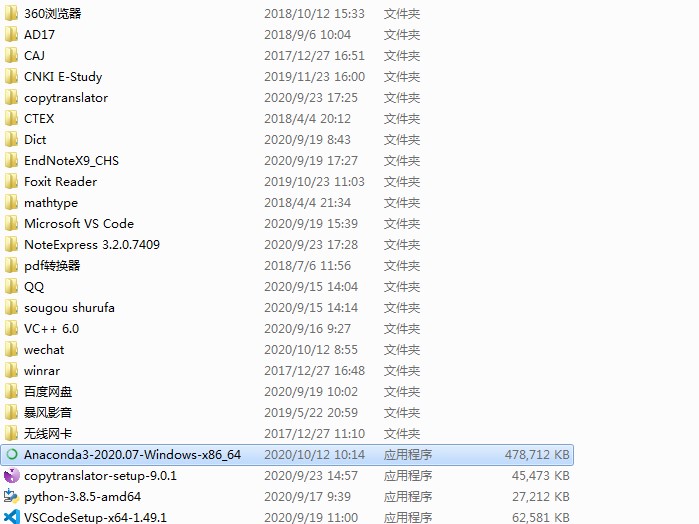This screenshot has width=699, height=524.
Task: Select the folder name CNKI E-Study
Action: pyautogui.click(x=63, y=77)
